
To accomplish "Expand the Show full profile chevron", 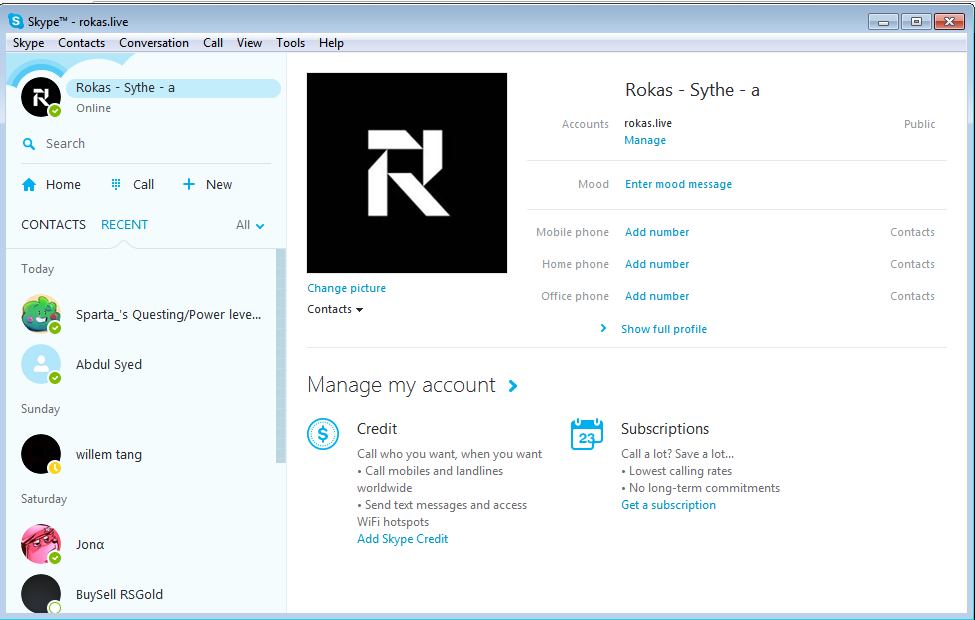I will [603, 328].
